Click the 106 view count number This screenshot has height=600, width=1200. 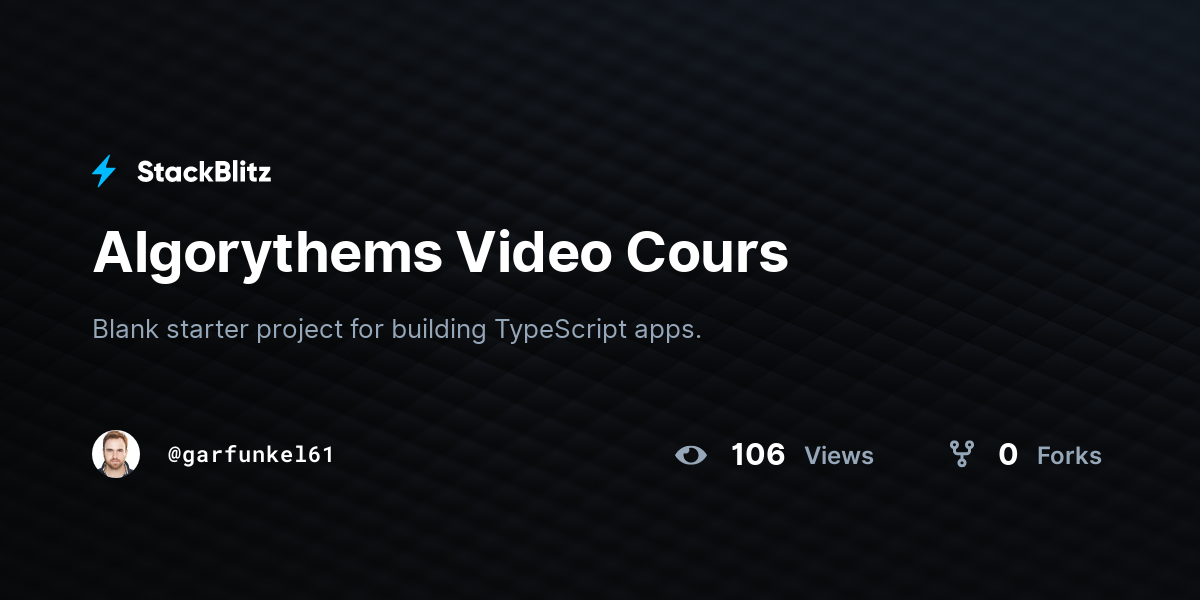758,455
